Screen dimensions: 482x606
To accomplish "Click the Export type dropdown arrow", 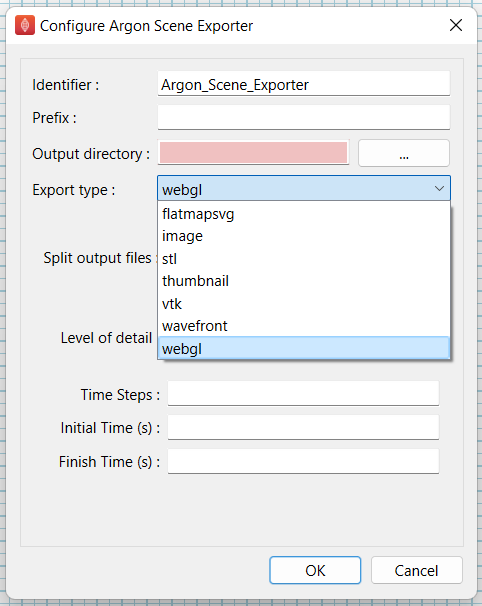I will tap(439, 189).
